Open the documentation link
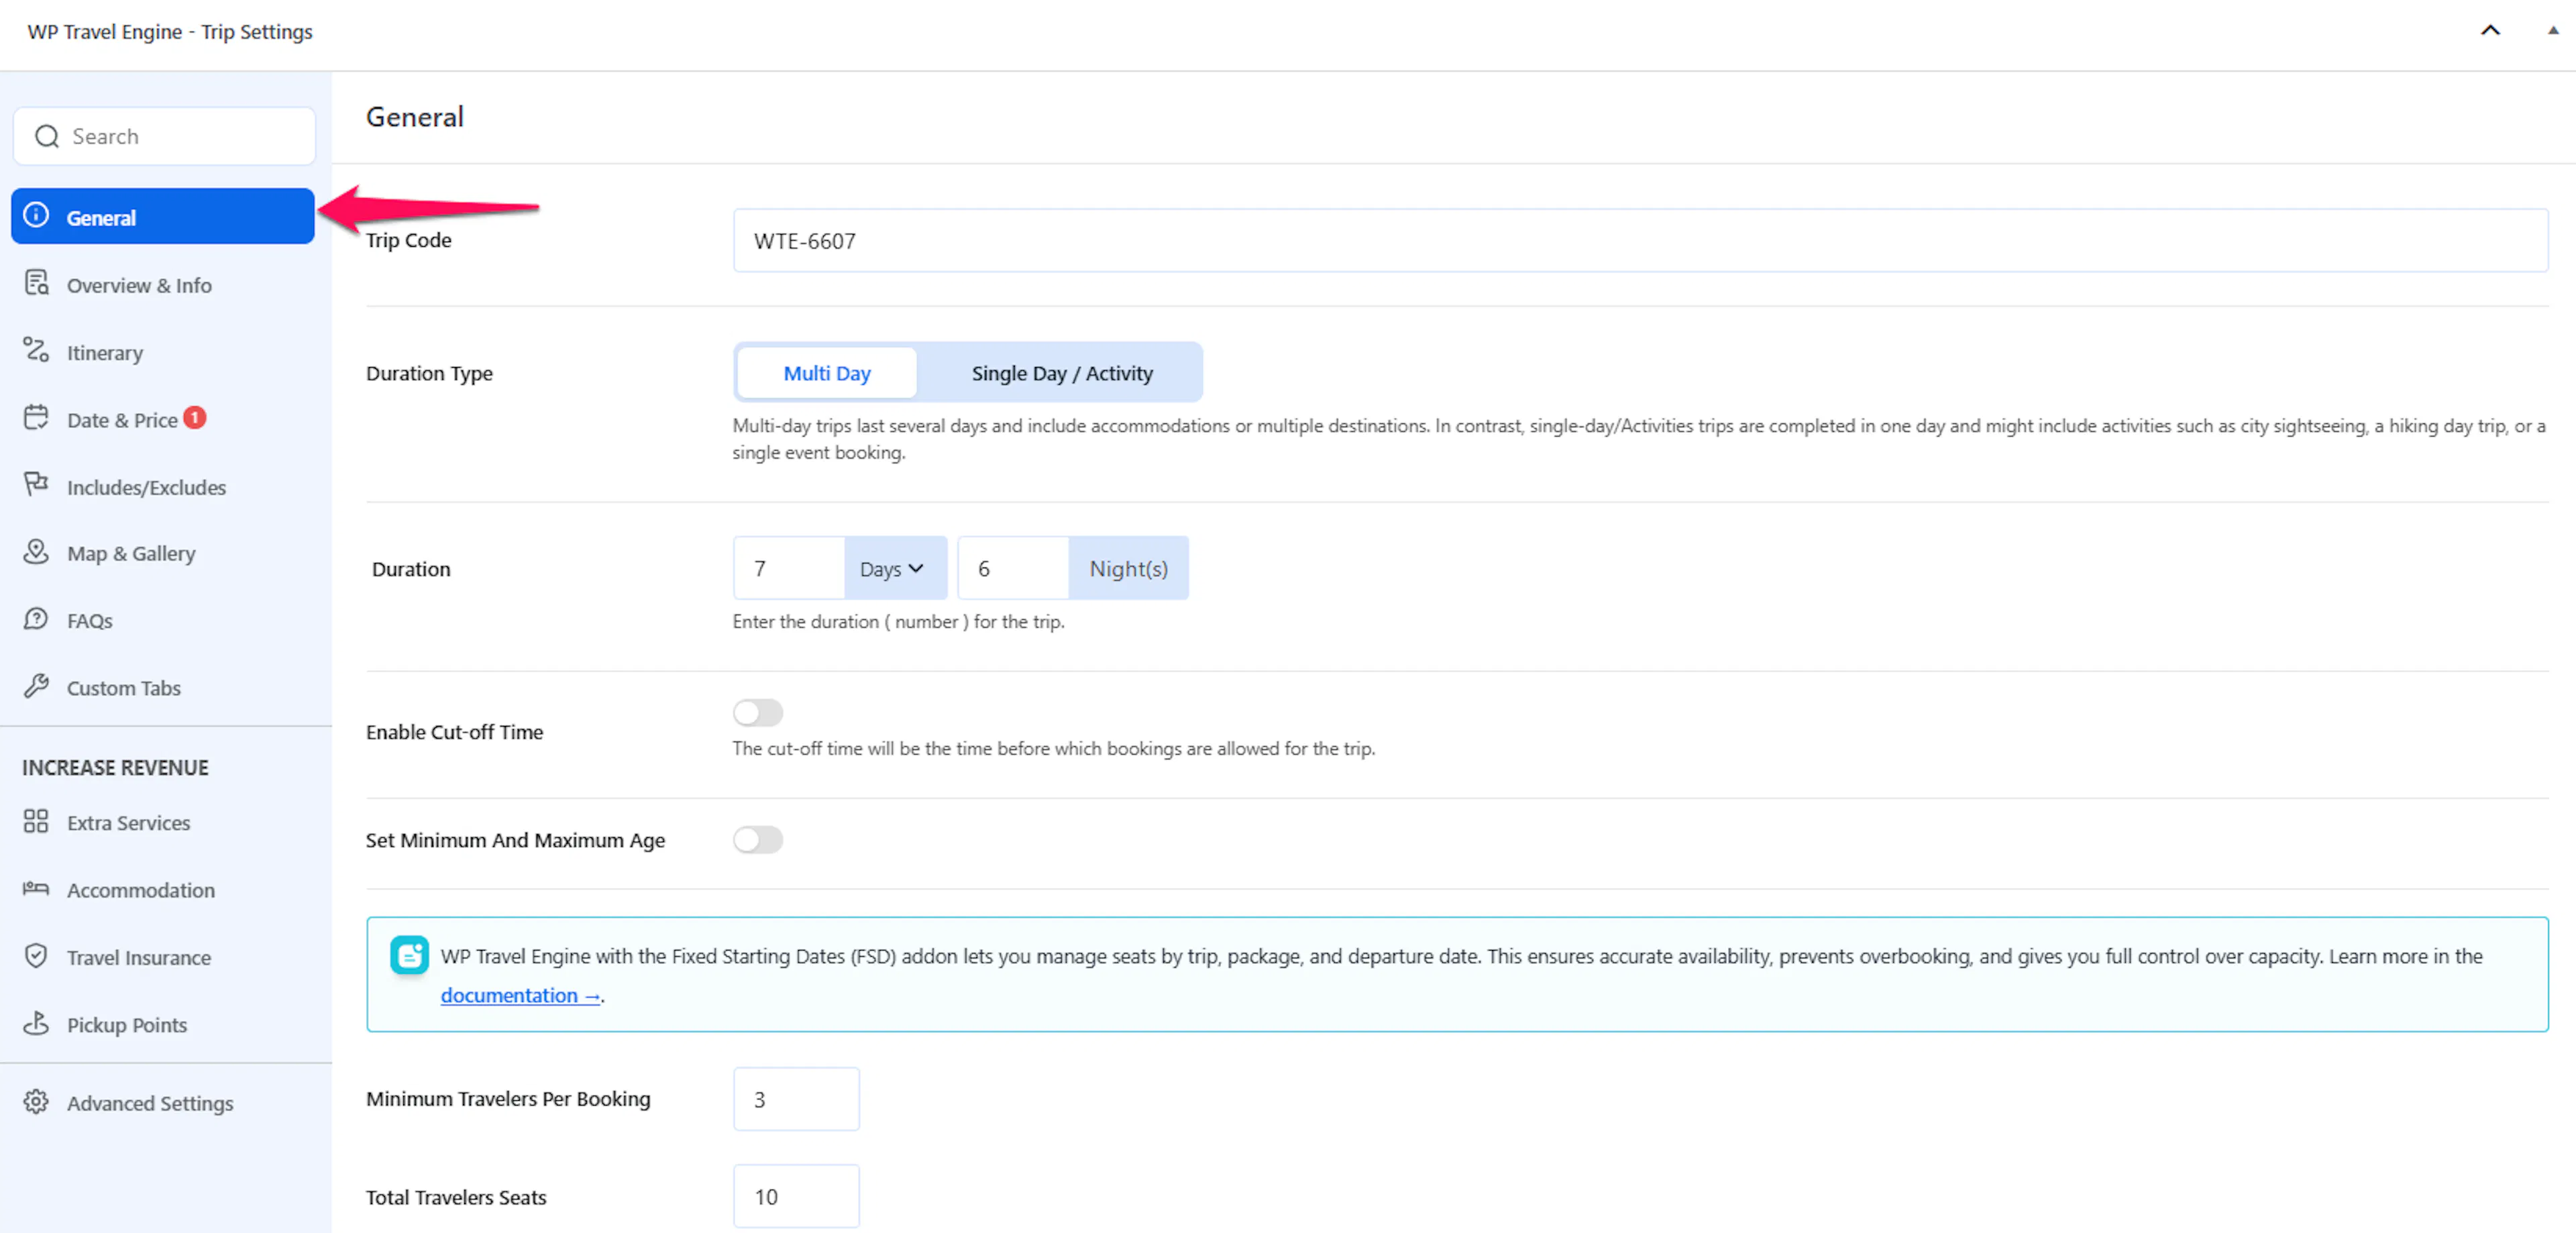Viewport: 2576px width, 1233px height. (520, 995)
